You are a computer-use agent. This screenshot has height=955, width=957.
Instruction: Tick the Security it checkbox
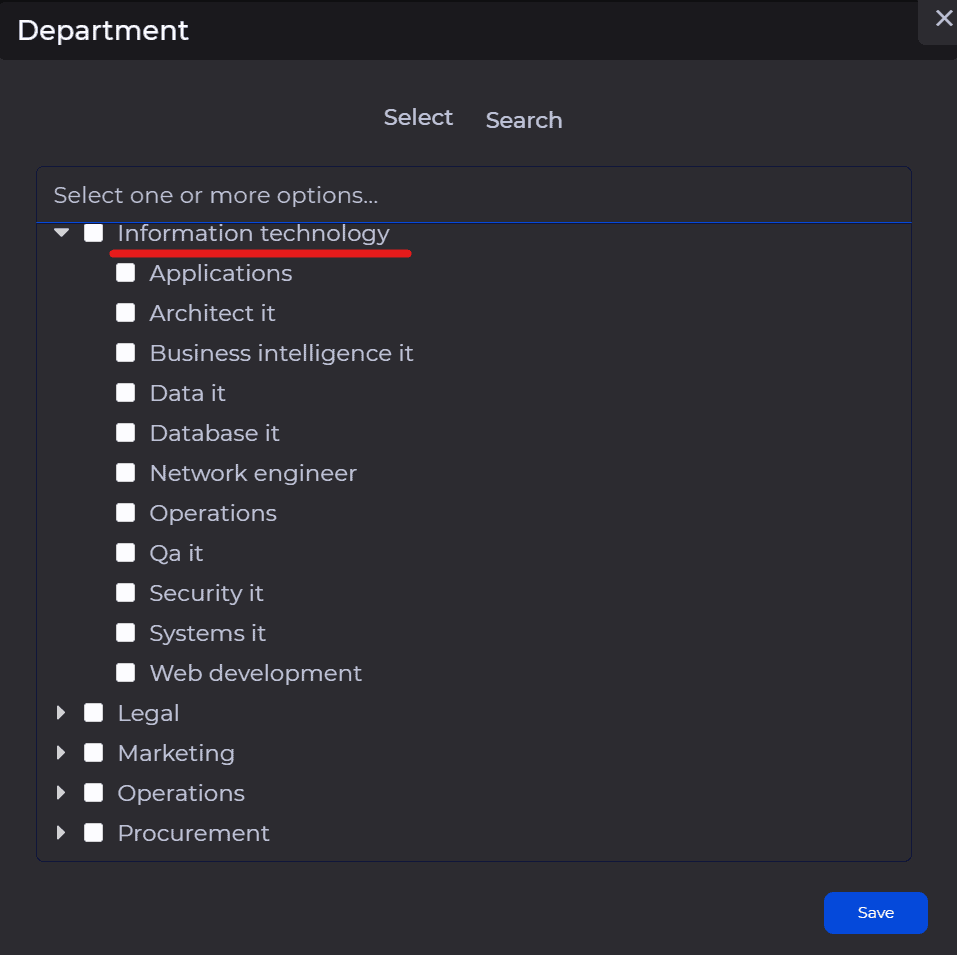click(126, 593)
